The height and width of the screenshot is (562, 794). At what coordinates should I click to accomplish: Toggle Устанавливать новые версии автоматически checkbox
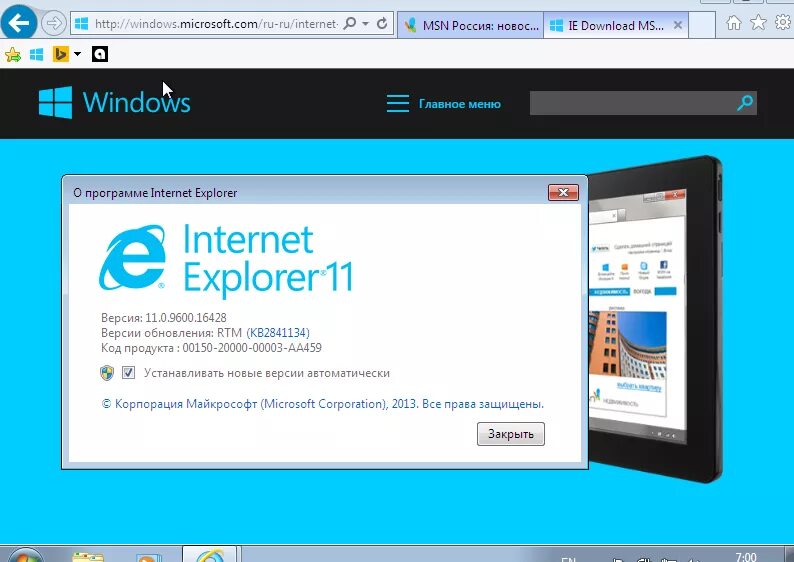tap(129, 373)
